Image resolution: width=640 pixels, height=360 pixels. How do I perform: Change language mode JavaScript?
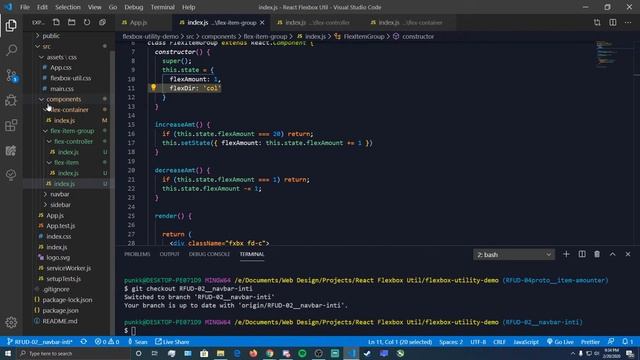pyautogui.click(x=526, y=342)
